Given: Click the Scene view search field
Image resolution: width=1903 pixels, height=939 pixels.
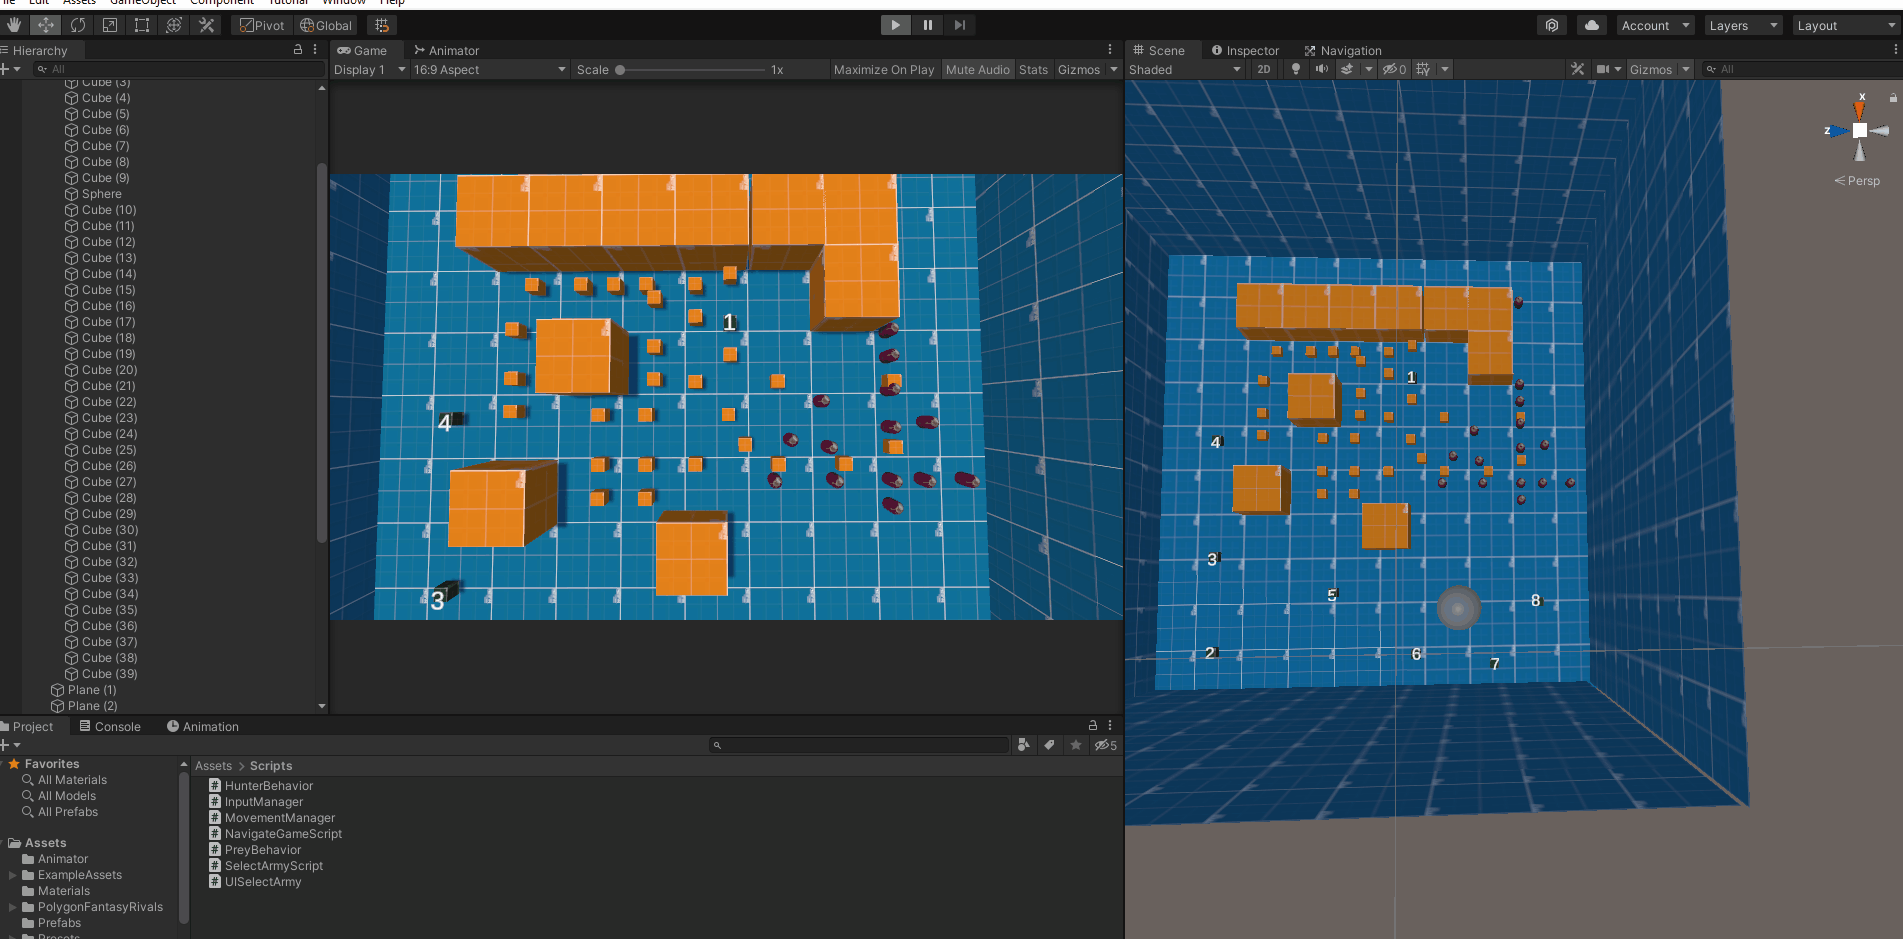Looking at the screenshot, I should (1801, 69).
